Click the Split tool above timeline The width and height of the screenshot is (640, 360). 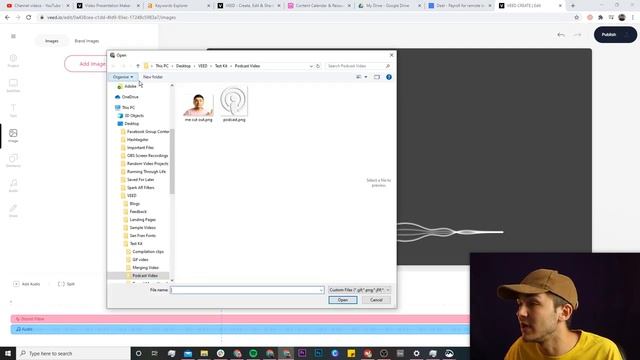(67, 284)
